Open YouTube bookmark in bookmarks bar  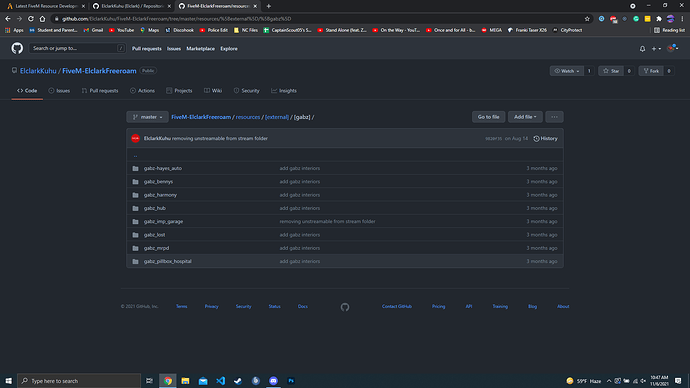[121, 30]
